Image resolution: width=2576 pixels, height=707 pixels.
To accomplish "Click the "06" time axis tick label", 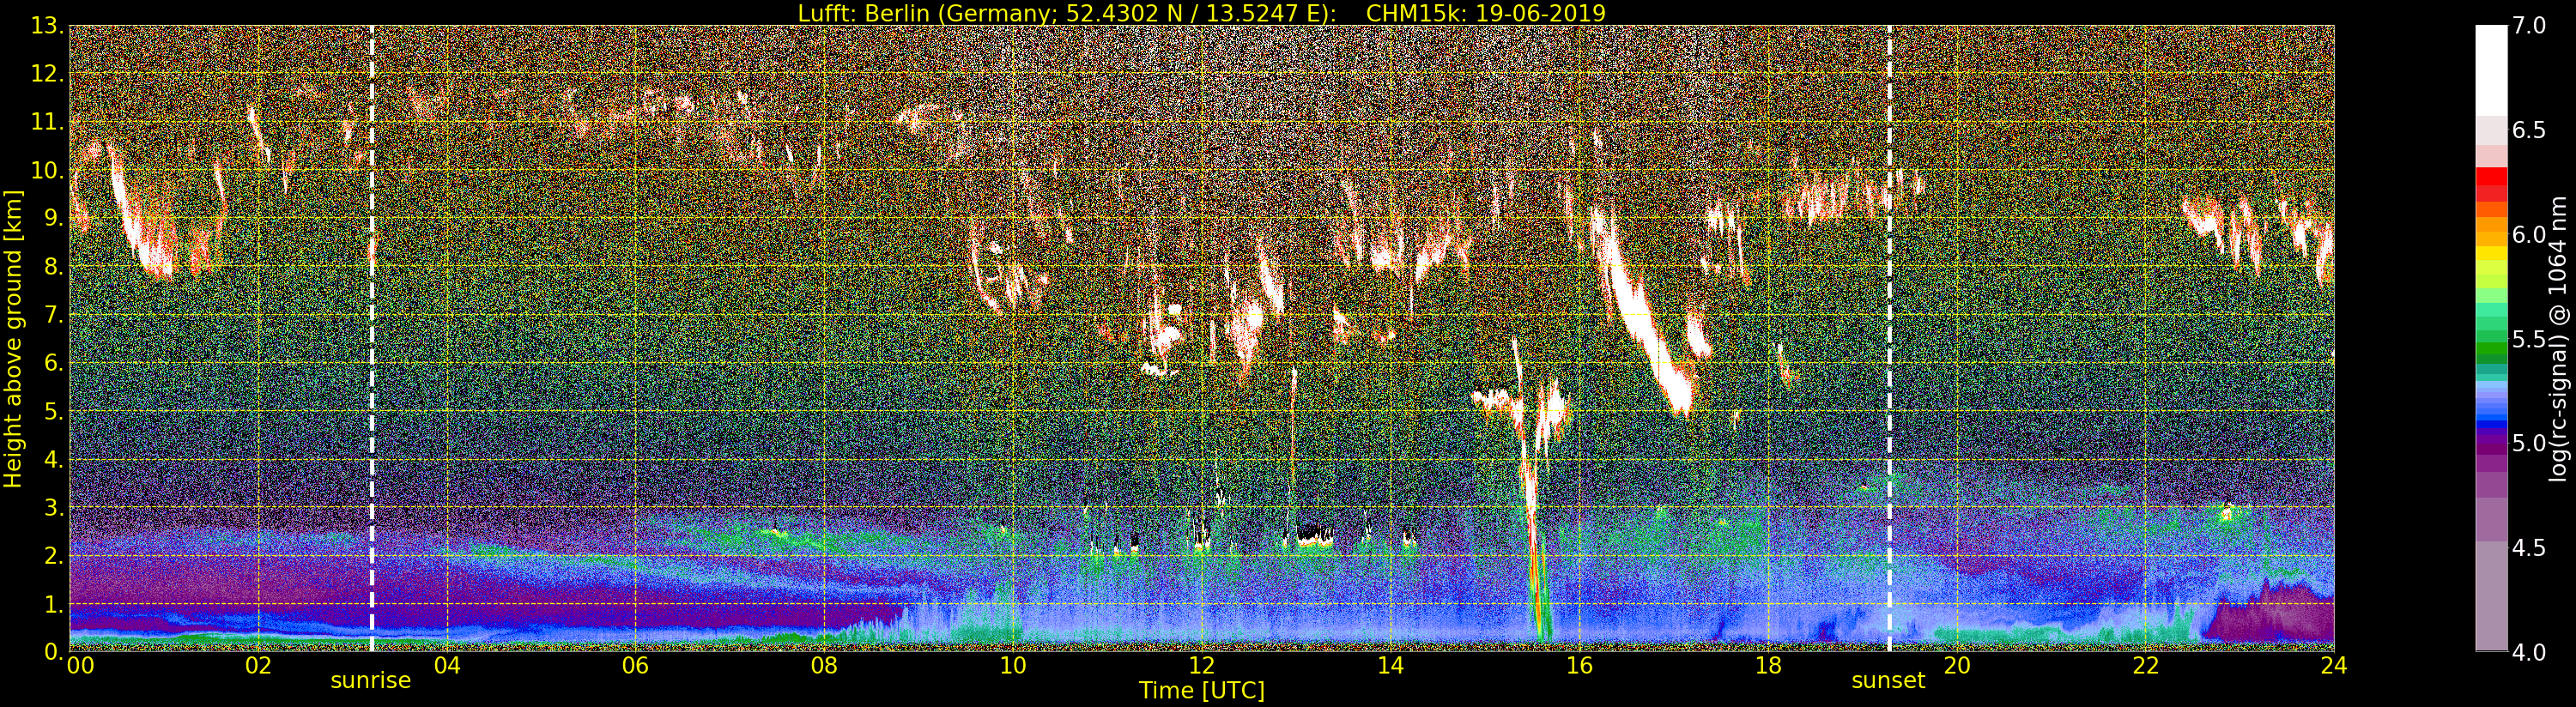I will click(x=635, y=664).
